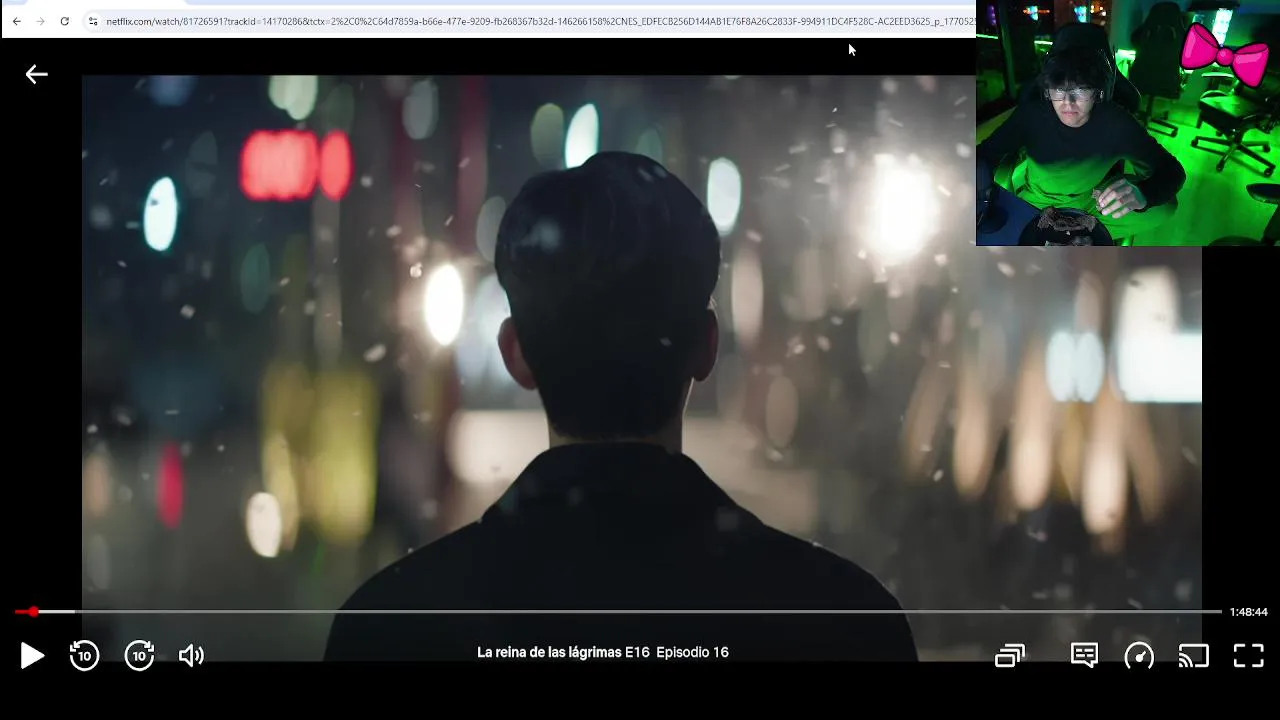
Task: Click the browser forward button
Action: [x=41, y=21]
